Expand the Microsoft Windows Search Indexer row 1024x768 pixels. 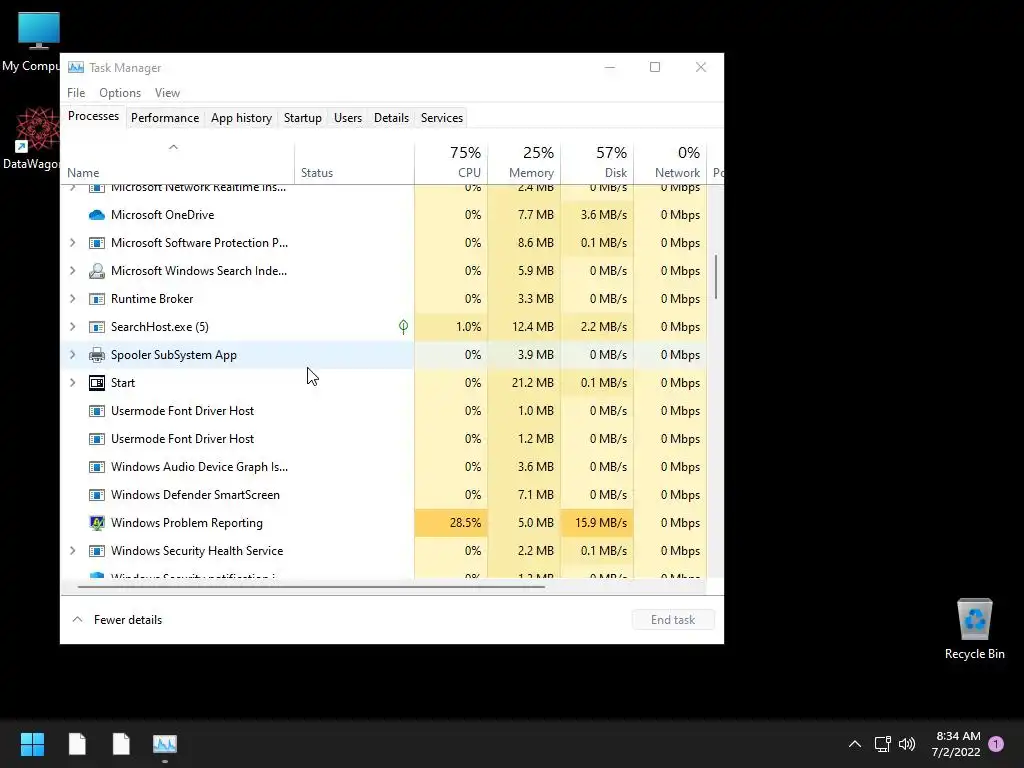72,271
